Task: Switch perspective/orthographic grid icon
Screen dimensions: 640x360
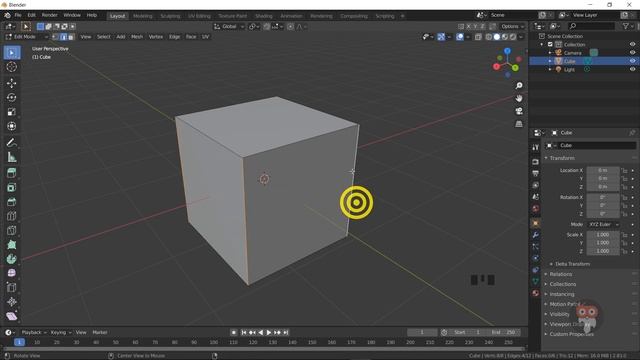Action: pyautogui.click(x=519, y=124)
